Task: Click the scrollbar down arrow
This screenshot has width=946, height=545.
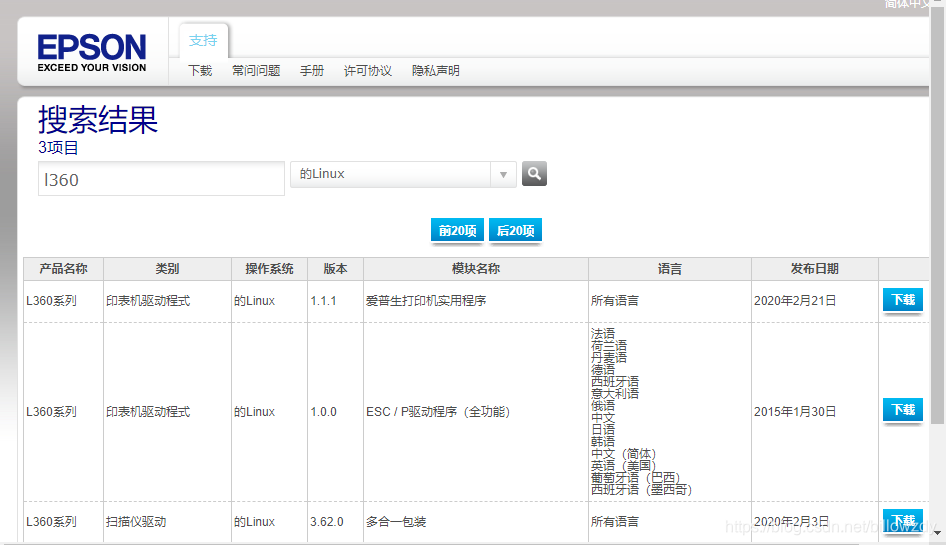Action: pos(938,533)
